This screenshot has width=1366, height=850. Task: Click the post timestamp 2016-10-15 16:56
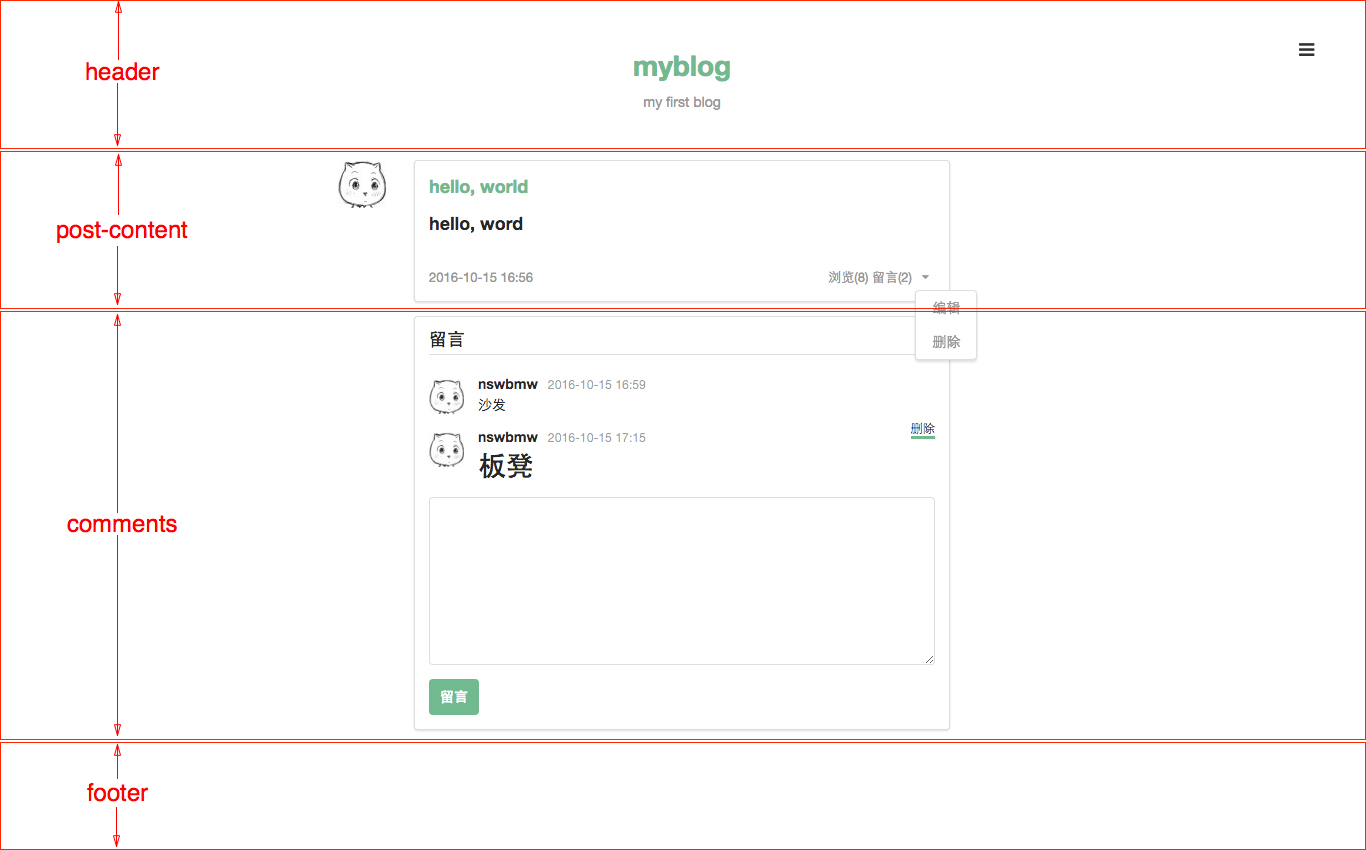click(x=480, y=277)
